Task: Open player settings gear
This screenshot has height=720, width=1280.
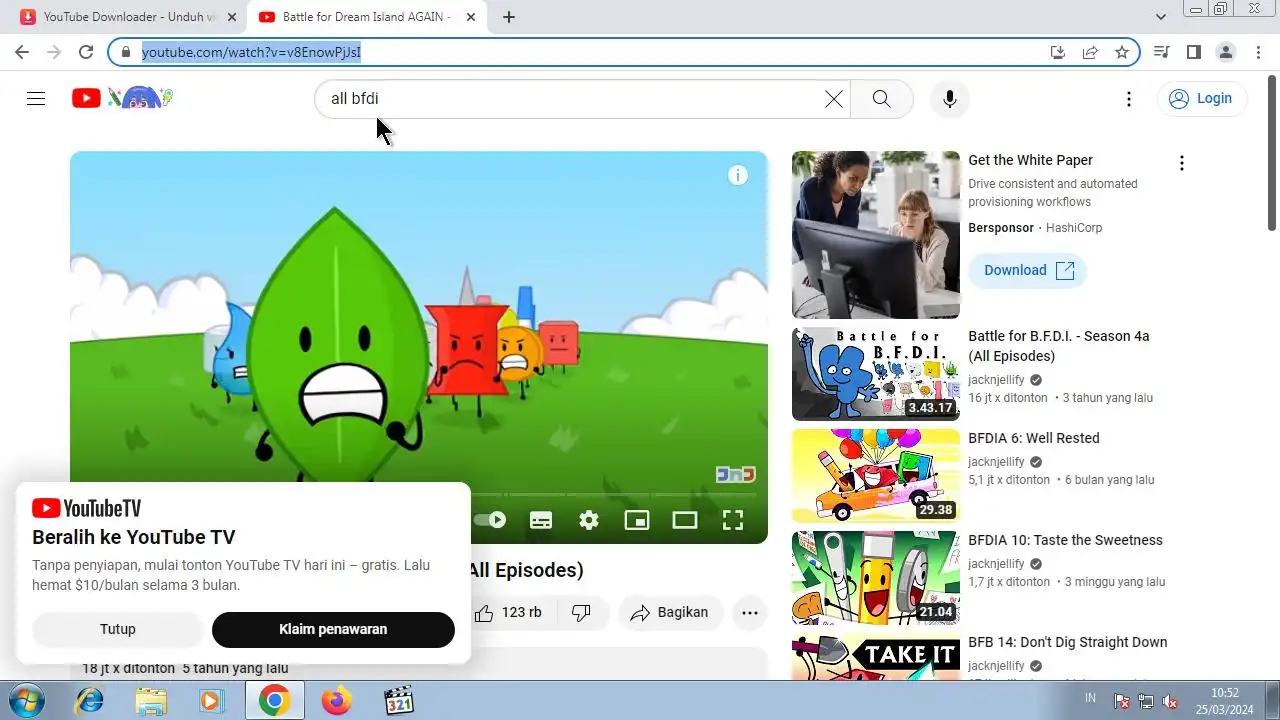Action: (589, 520)
